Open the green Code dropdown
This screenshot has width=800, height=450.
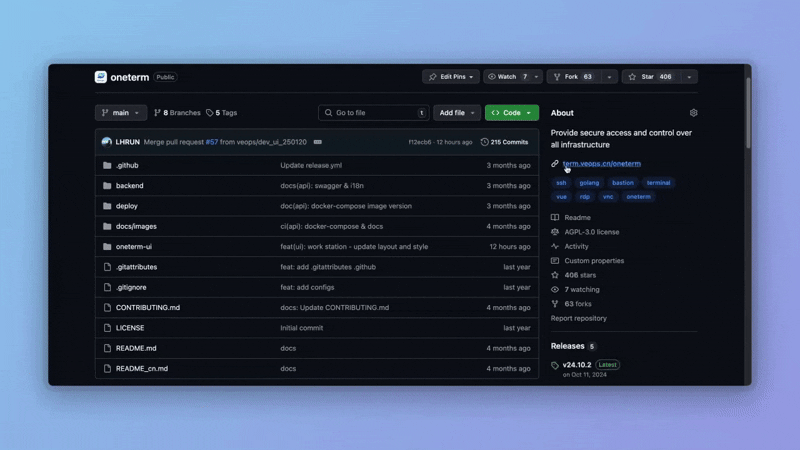tap(511, 113)
